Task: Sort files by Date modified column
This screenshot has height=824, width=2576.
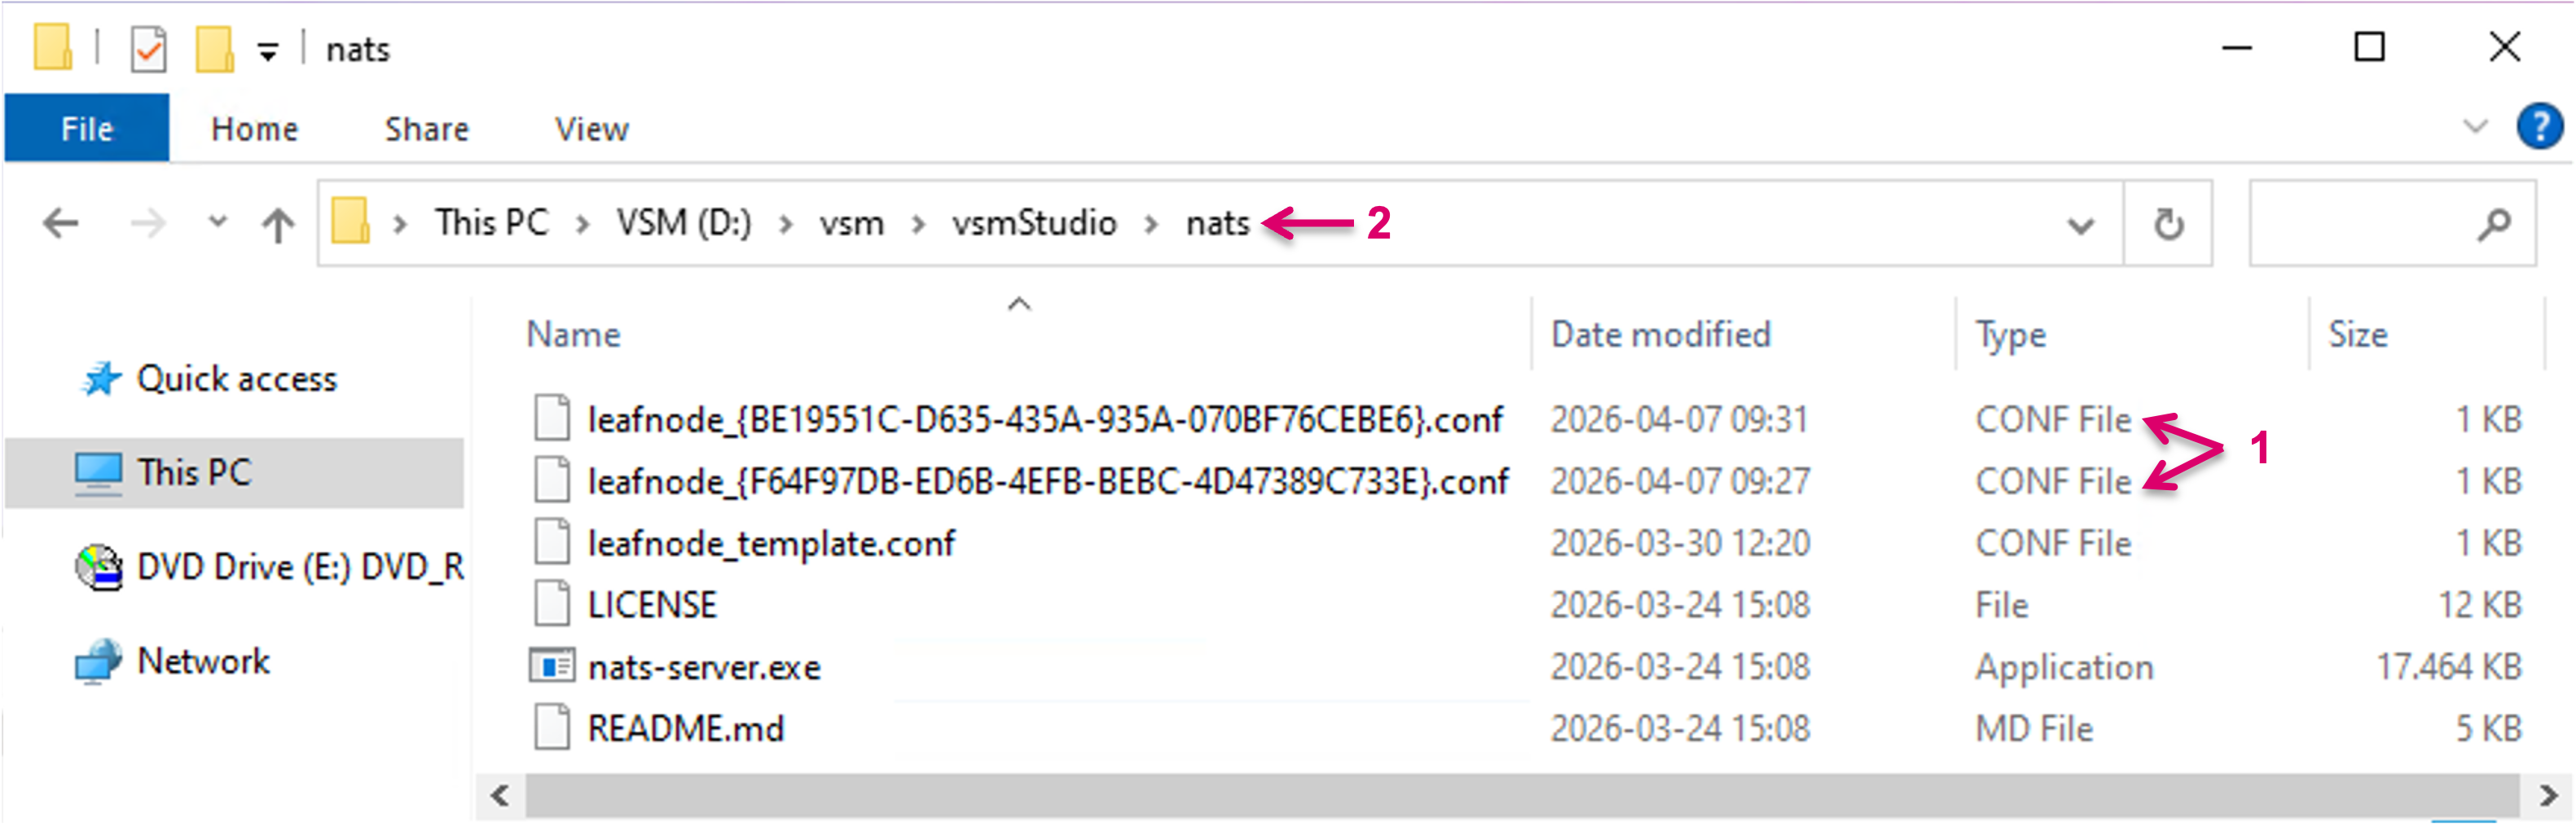Action: [x=1660, y=334]
